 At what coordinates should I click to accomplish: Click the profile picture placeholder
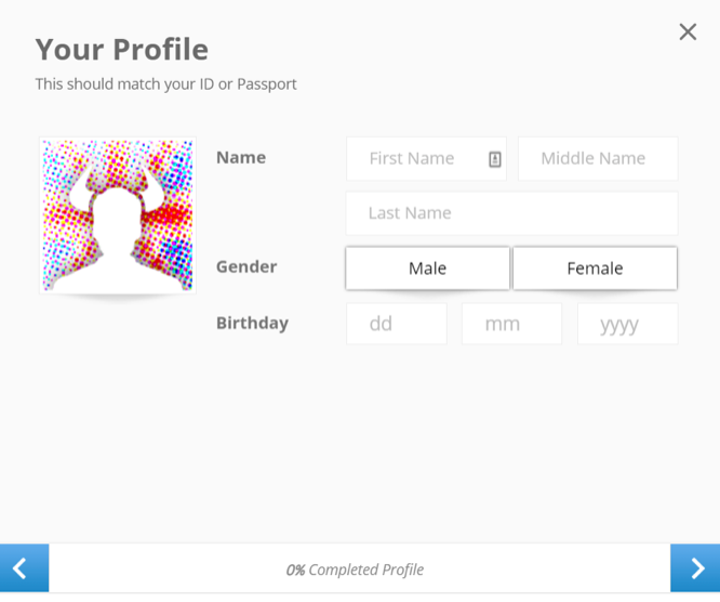click(118, 215)
